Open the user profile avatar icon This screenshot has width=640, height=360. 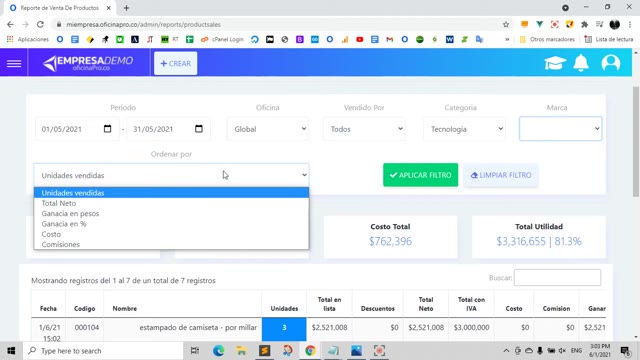pos(611,63)
